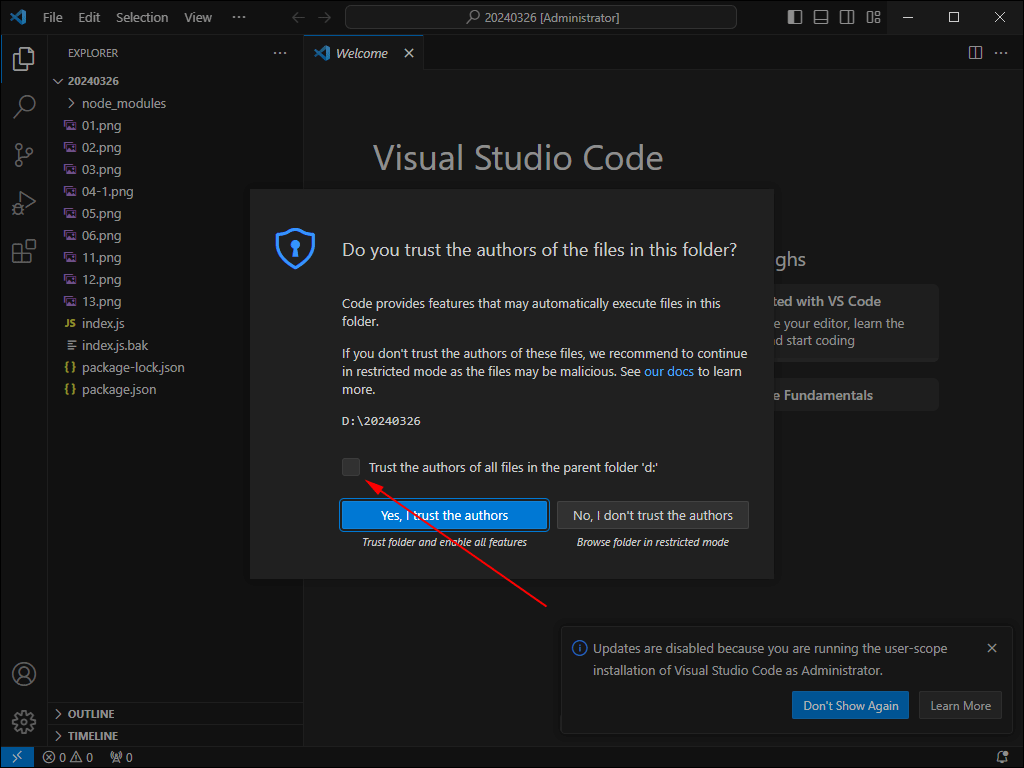Viewport: 1024px width, 768px height.
Task: Open 06.png in explorer
Action: click(x=175, y=235)
